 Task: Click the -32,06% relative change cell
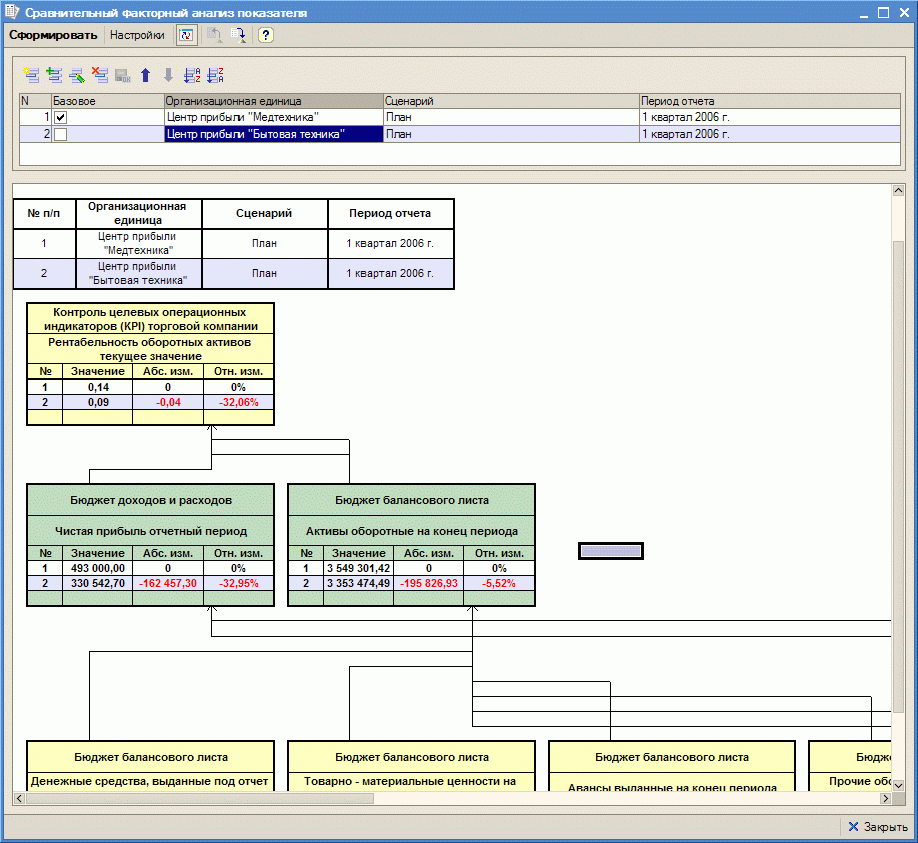click(238, 402)
